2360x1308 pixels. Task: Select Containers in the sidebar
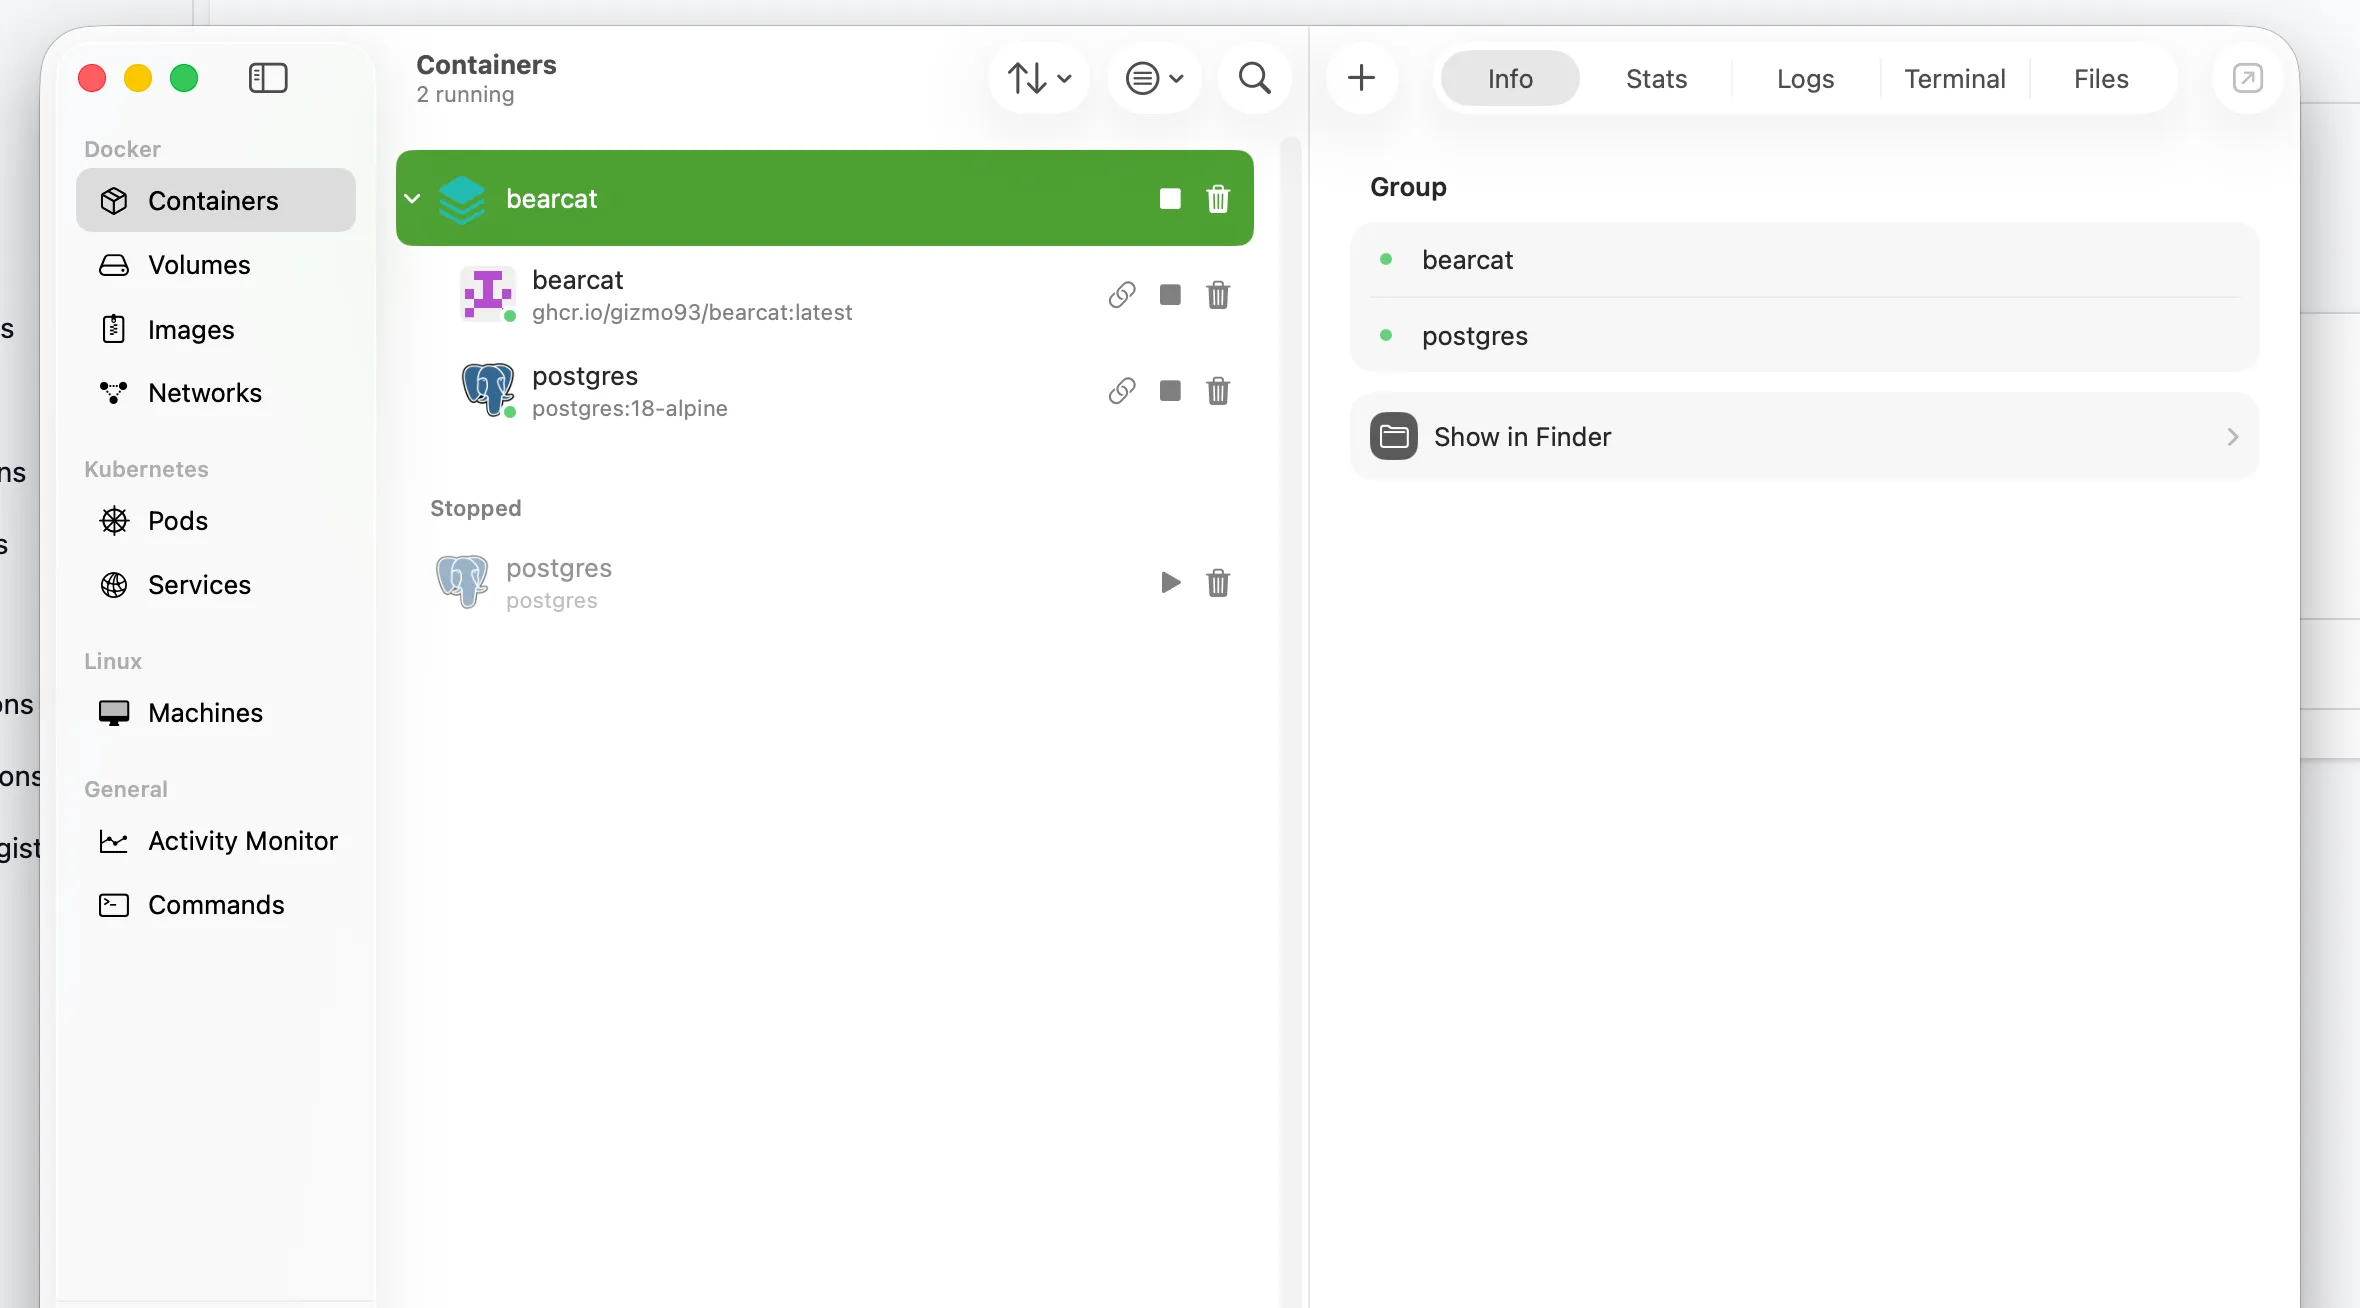coord(216,200)
